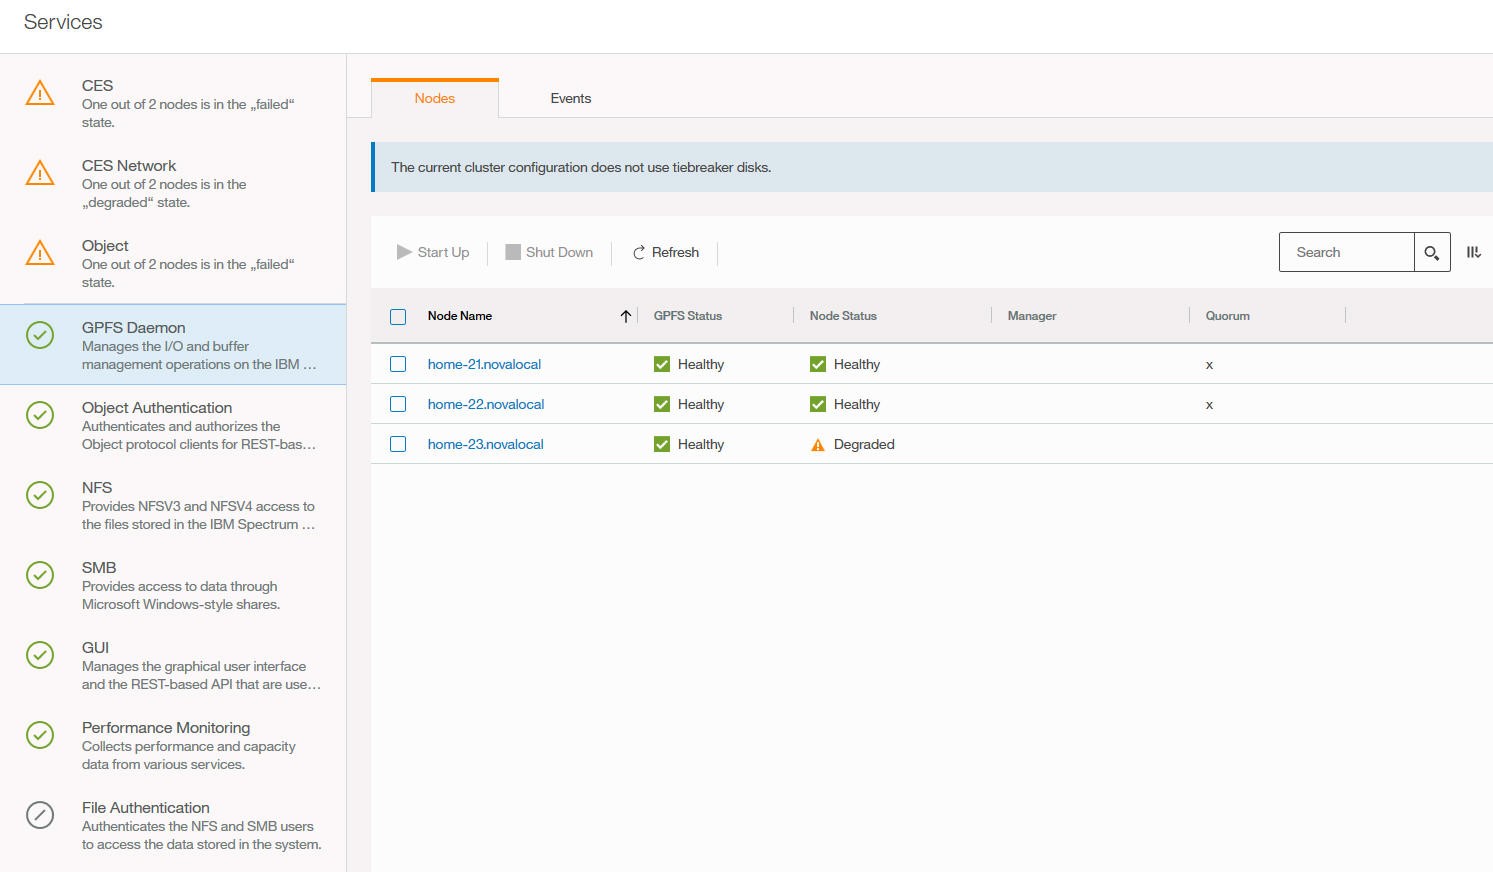Click the green GPFS status icon for home-22.novalocal

[662, 404]
